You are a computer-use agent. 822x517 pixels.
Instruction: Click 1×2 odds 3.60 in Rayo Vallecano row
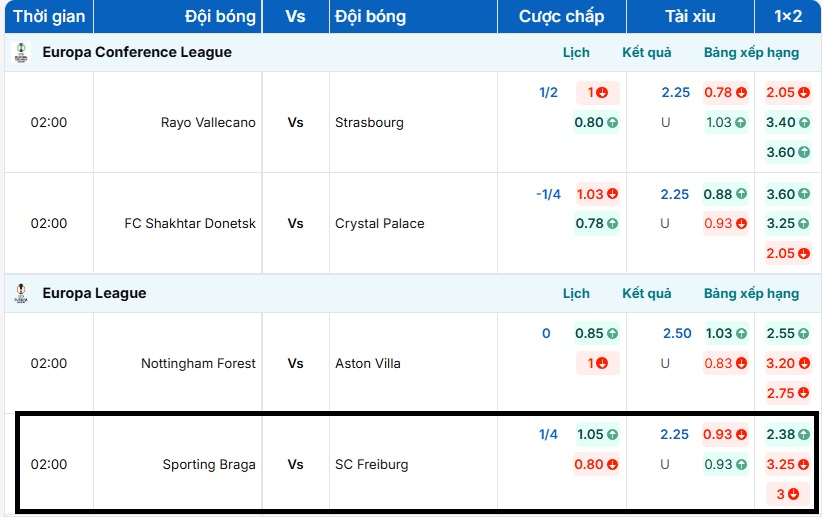click(x=788, y=153)
